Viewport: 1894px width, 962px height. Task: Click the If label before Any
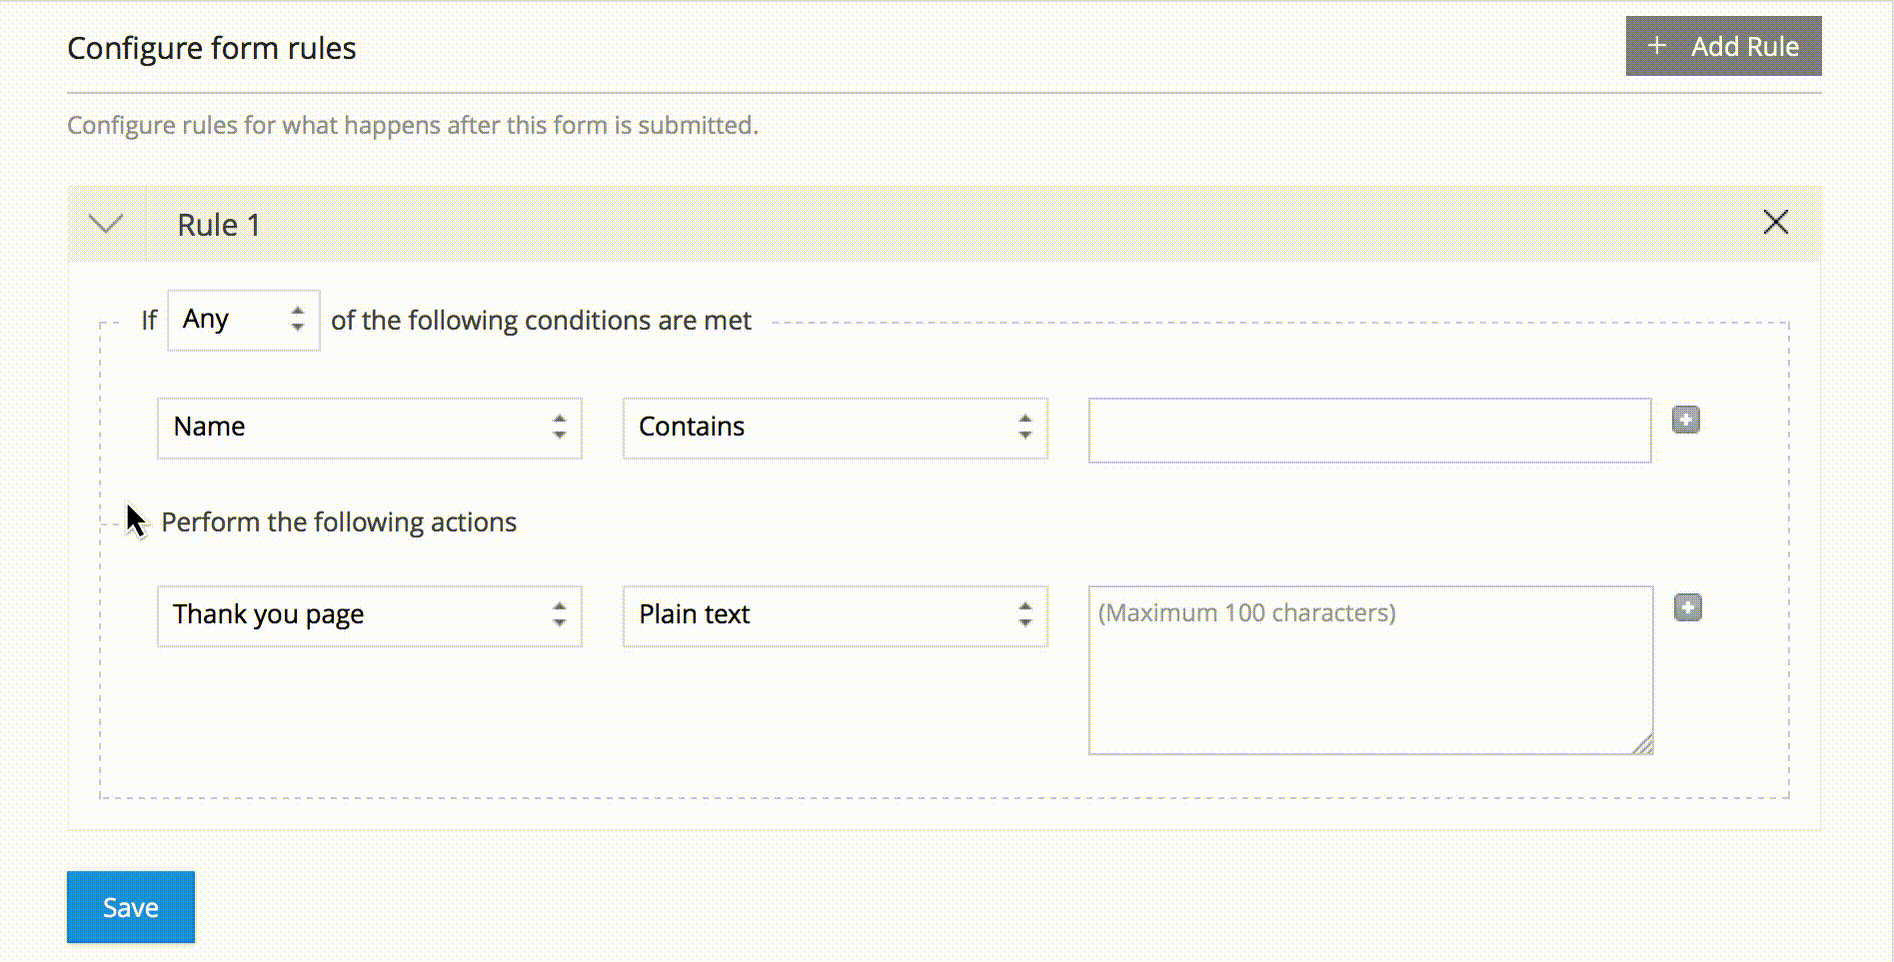(149, 321)
